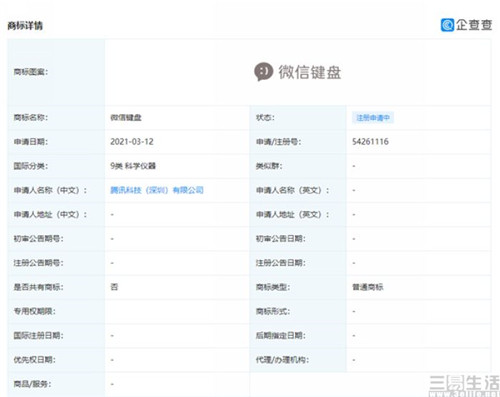Click the 国际分类 label
The height and width of the screenshot is (397, 500).
(x=31, y=166)
